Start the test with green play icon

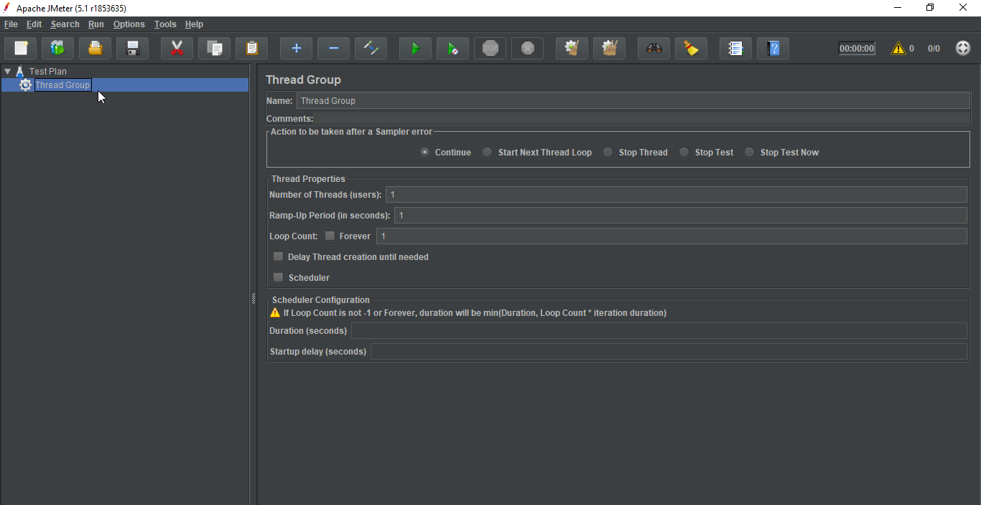[415, 48]
